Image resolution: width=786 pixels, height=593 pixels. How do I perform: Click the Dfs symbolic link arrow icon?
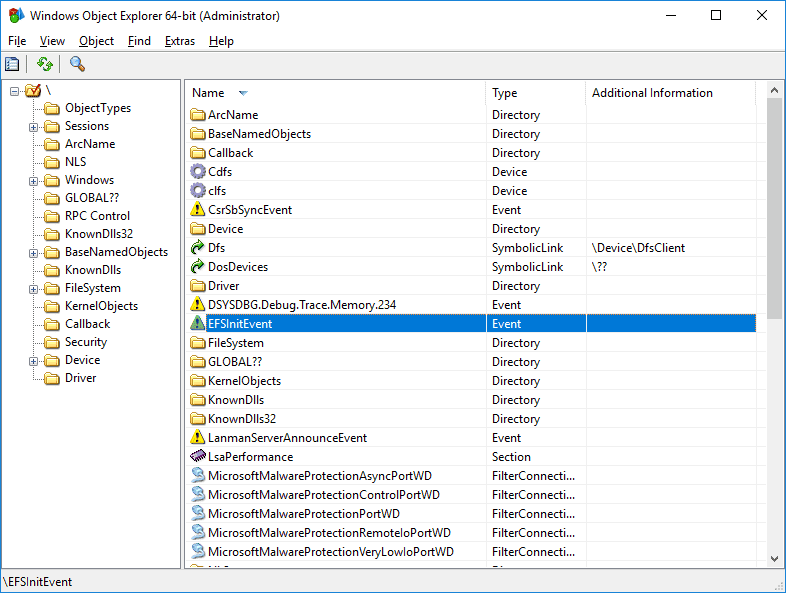click(x=198, y=248)
